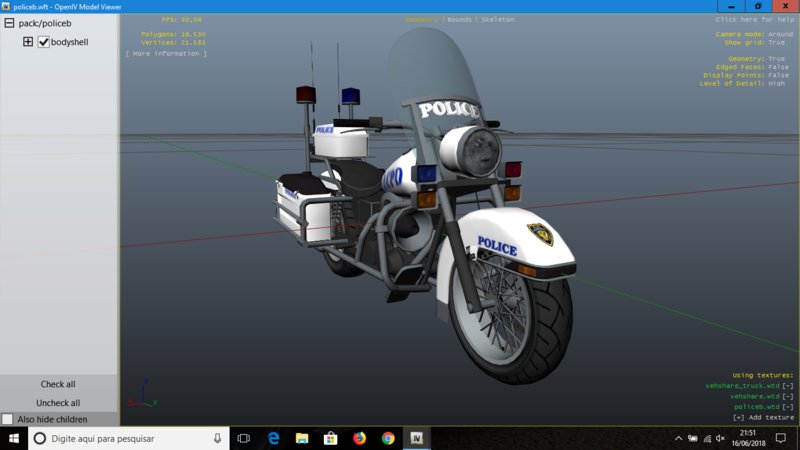The width and height of the screenshot is (800, 450).
Task: Switch to the Skeleton view tab
Action: point(497,19)
